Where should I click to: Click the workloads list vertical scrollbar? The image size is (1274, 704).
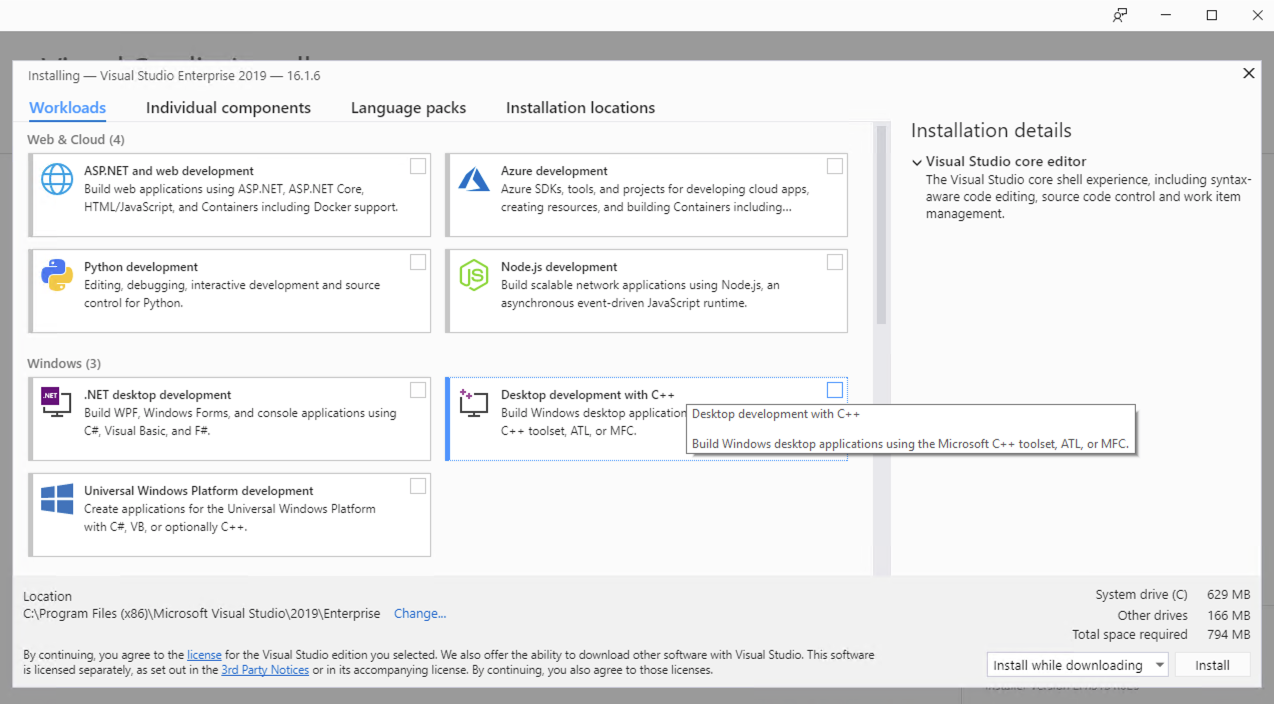click(881, 225)
